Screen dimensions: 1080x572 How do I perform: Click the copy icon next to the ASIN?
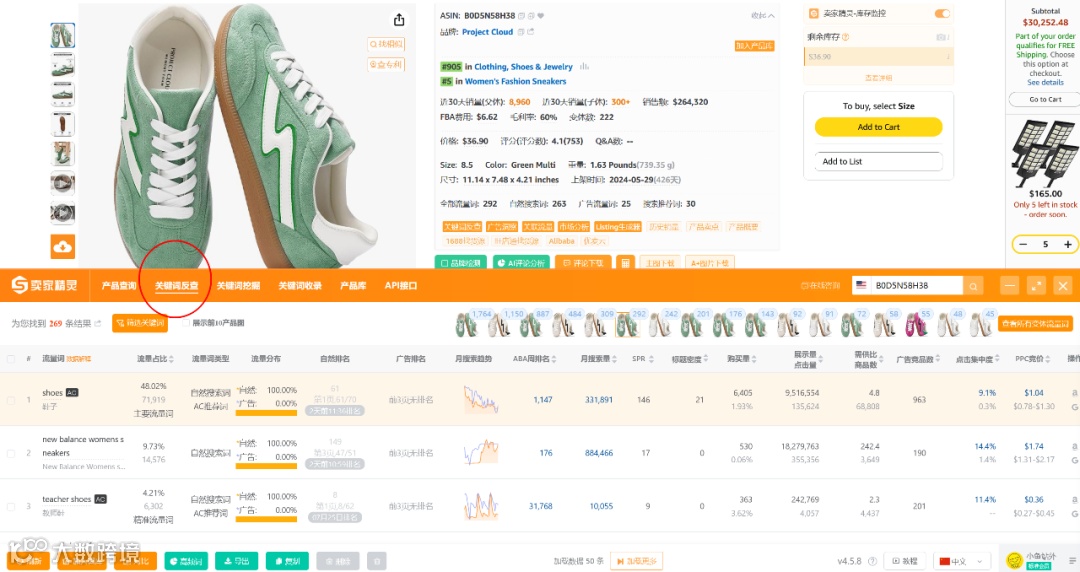click(521, 15)
